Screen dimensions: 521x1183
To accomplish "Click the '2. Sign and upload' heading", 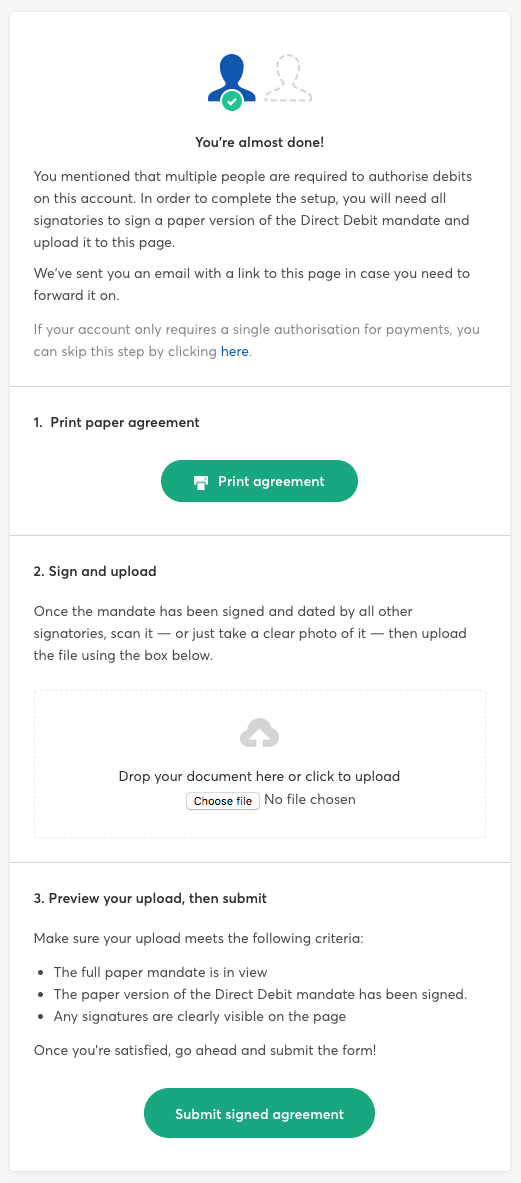I will (x=95, y=571).
